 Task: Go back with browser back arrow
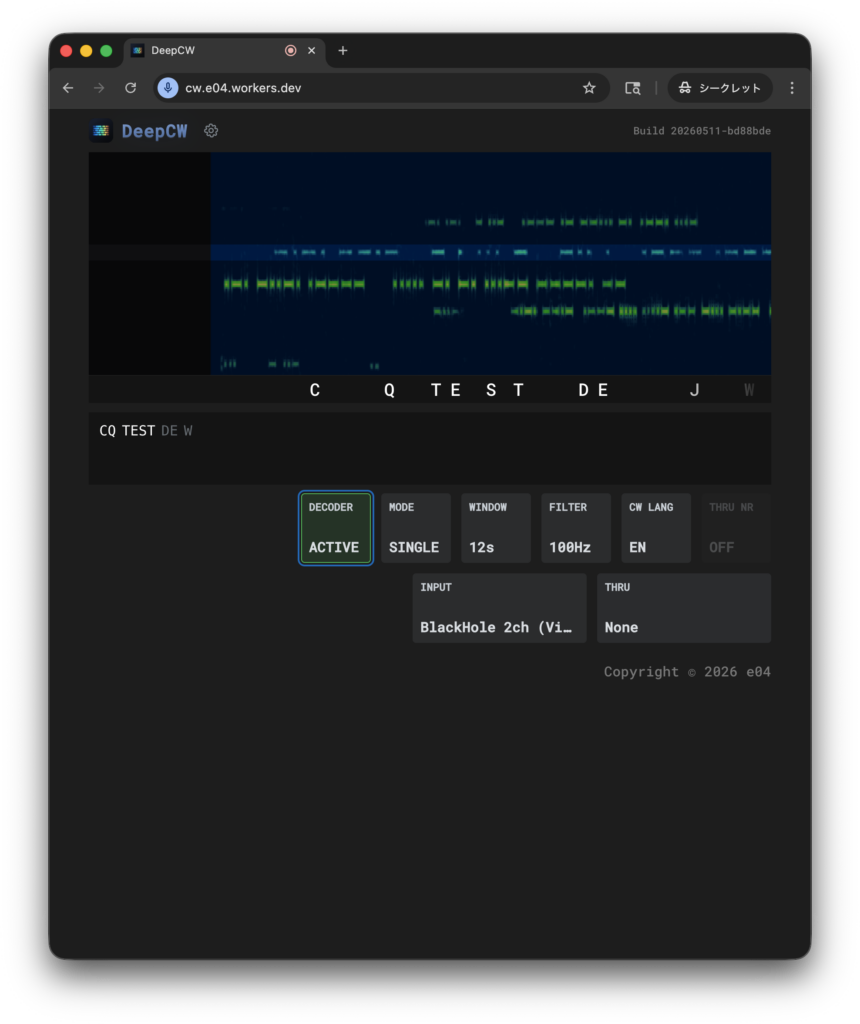click(69, 88)
